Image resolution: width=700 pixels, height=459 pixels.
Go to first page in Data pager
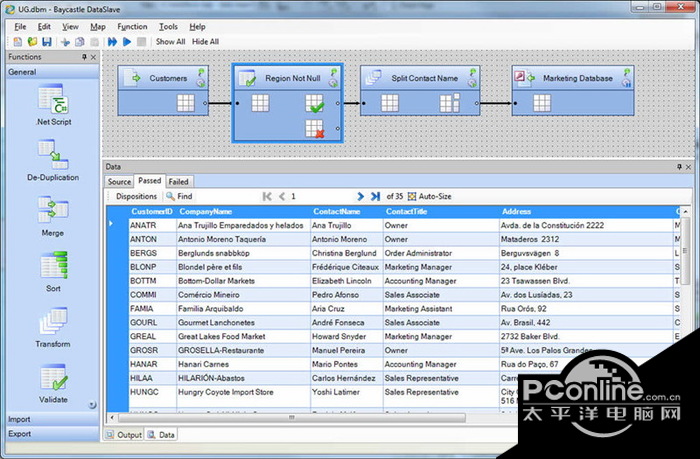pos(267,196)
